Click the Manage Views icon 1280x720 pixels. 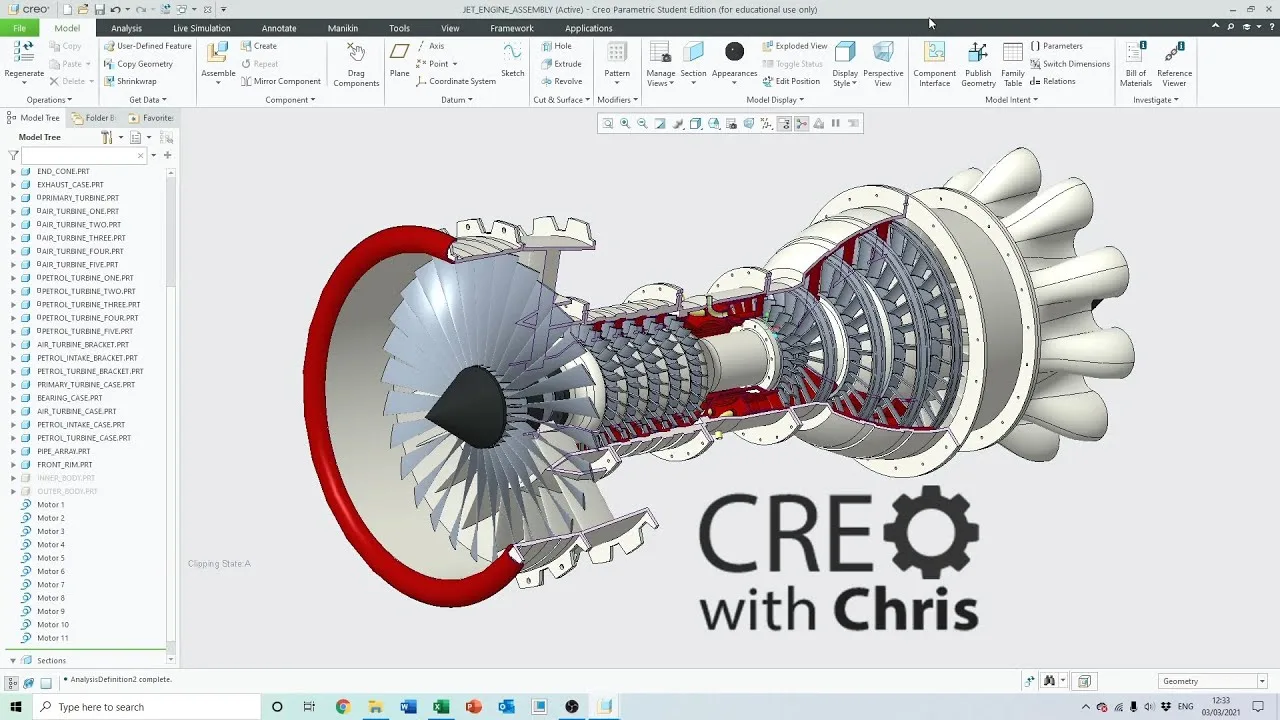(x=660, y=52)
